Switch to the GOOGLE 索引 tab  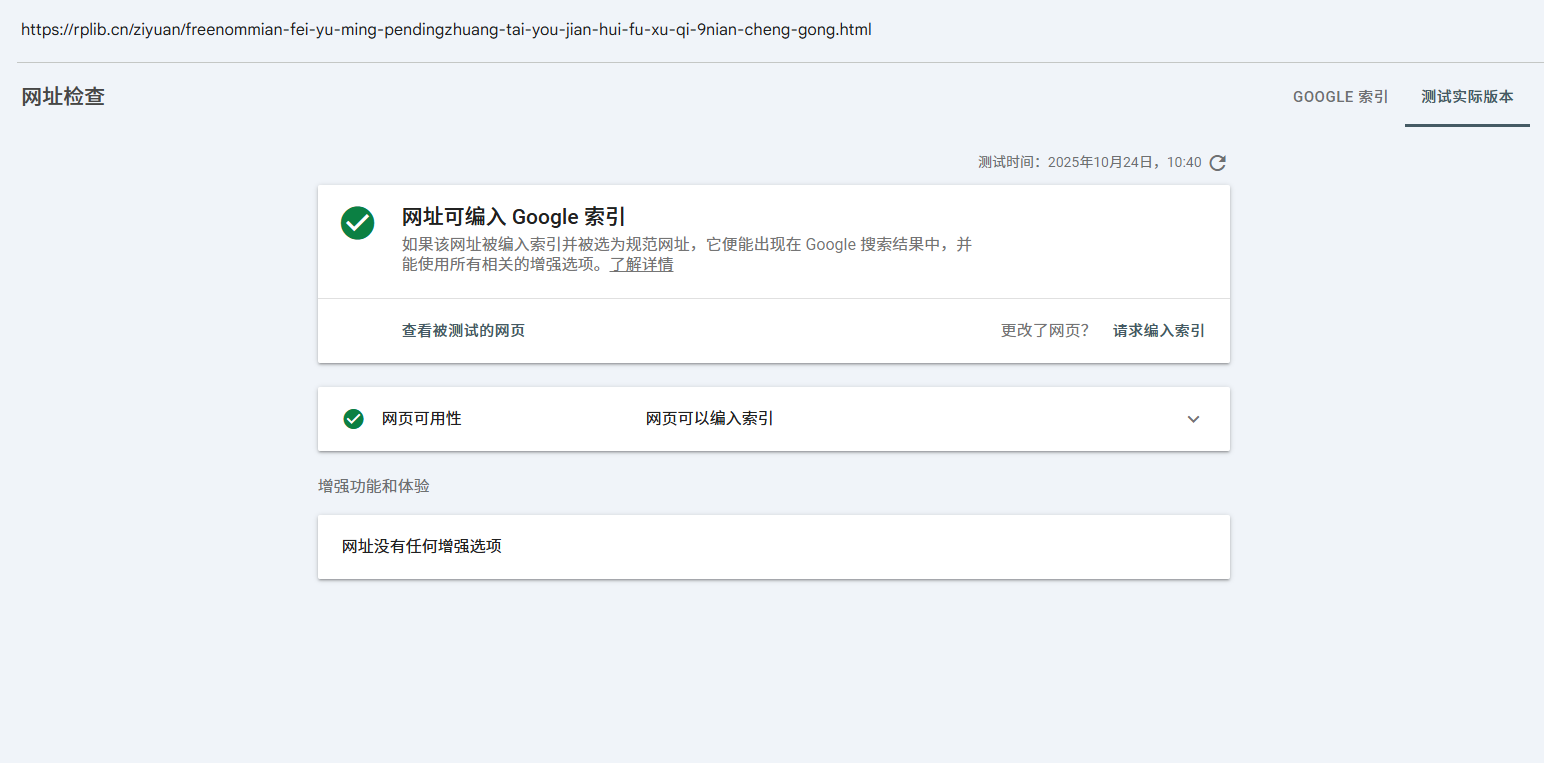coord(1340,97)
